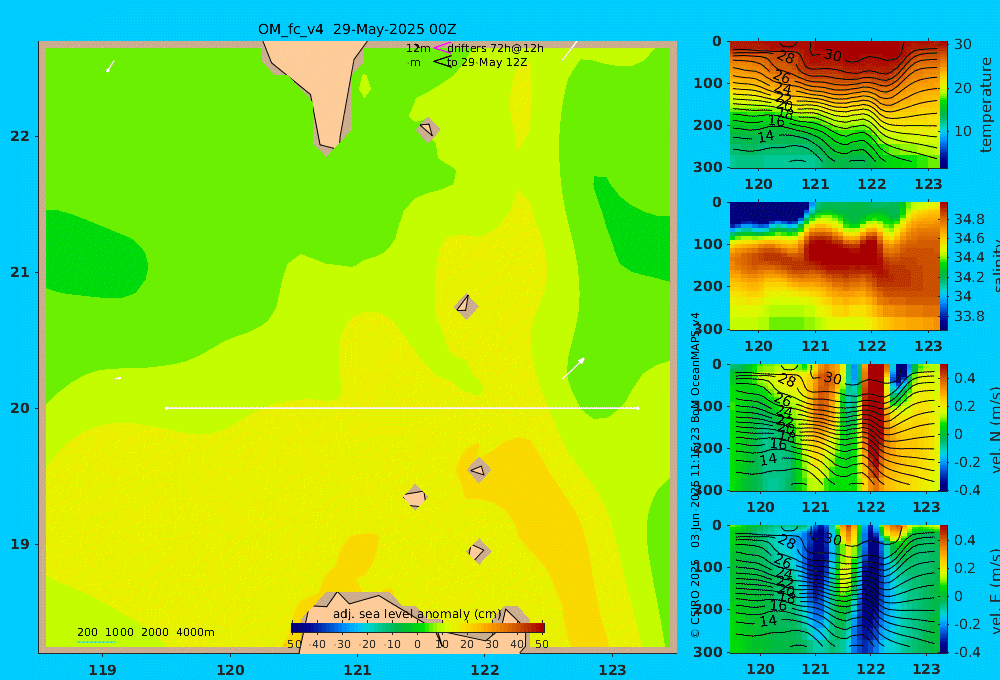Click the magenta drifter arrow in legend
Viewport: 1000px width, 680px height.
coord(441,47)
